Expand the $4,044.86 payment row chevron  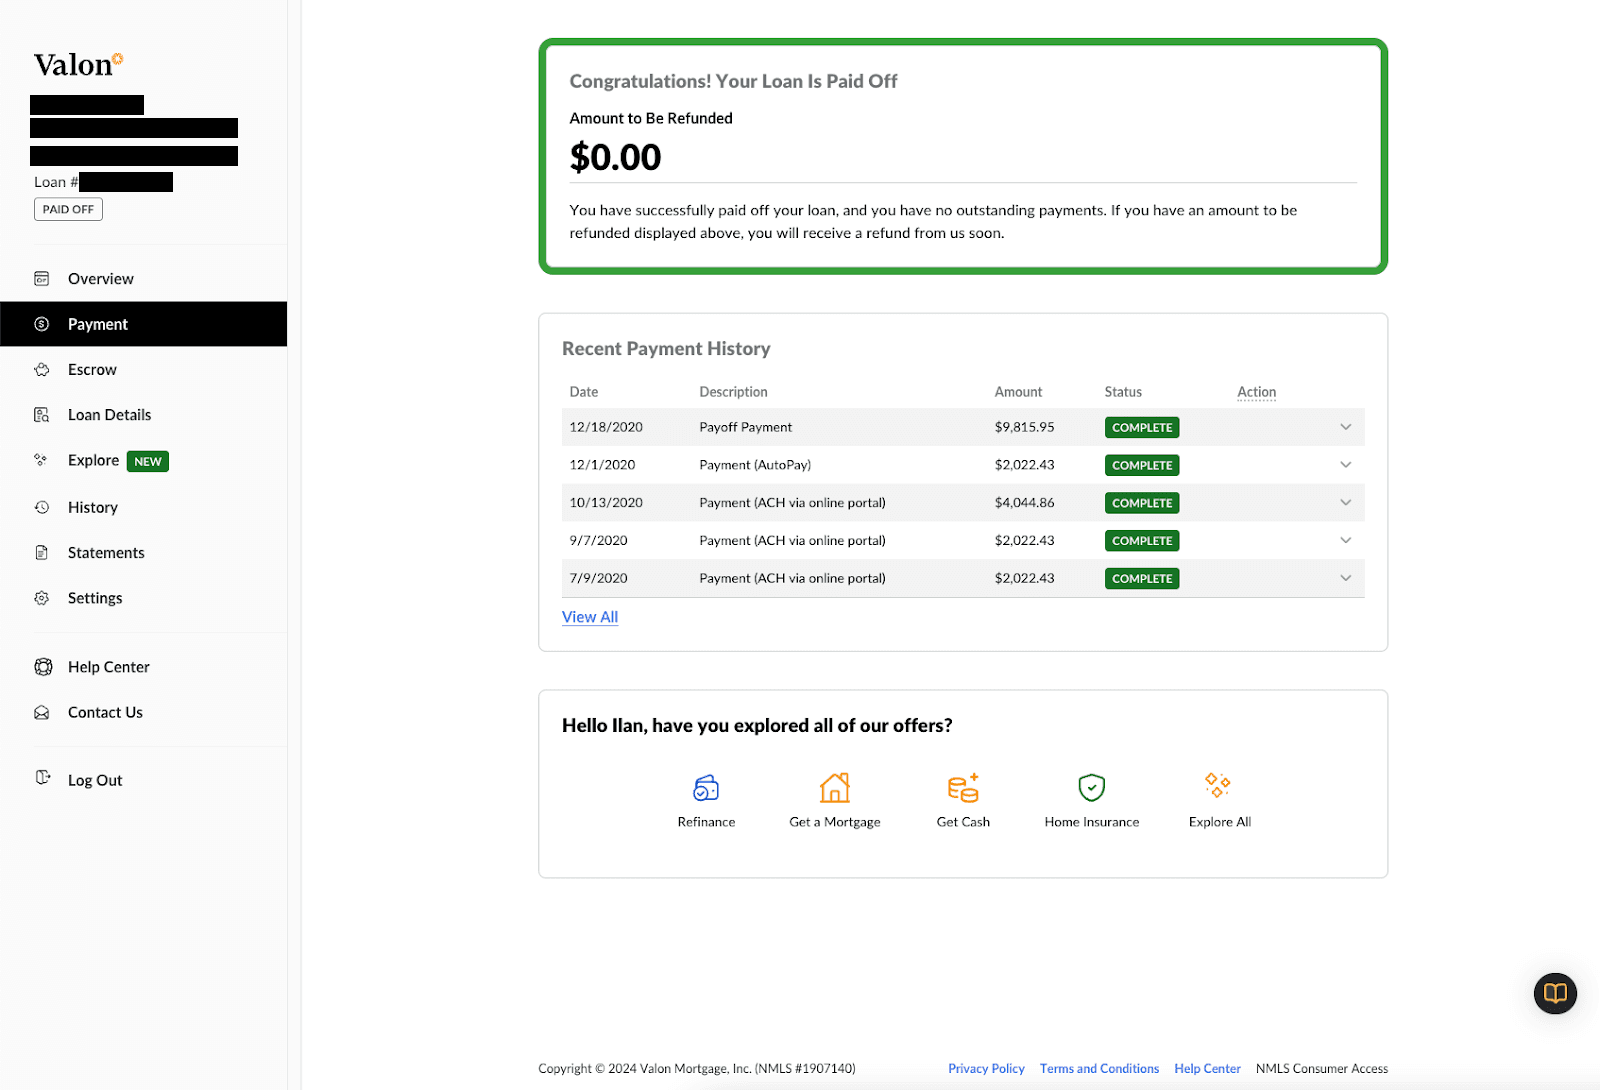click(x=1345, y=503)
